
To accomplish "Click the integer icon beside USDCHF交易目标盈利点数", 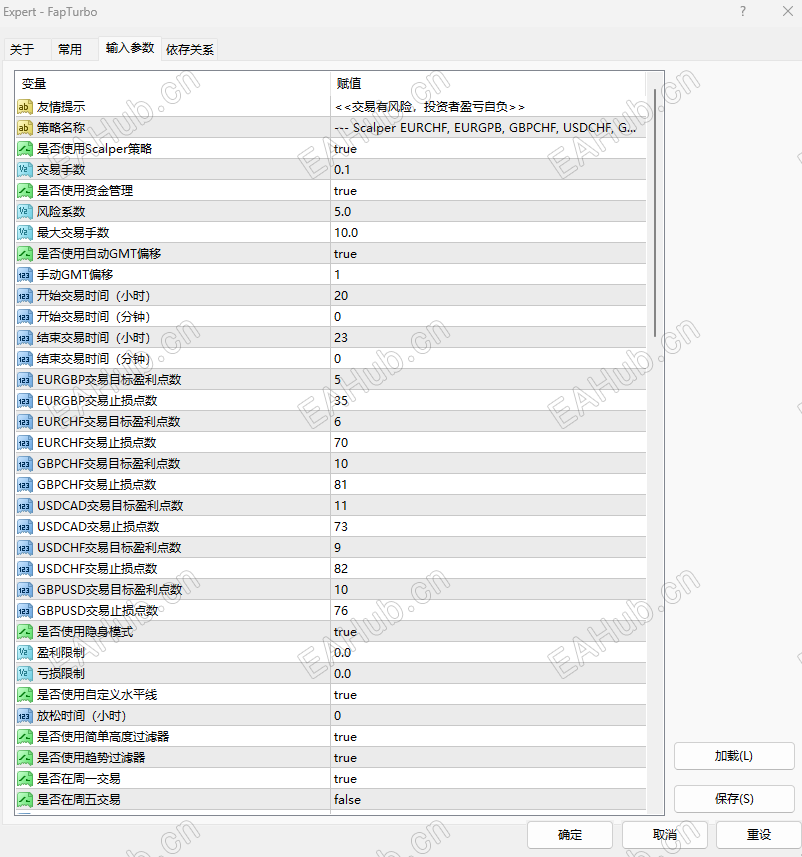I will pos(25,548).
